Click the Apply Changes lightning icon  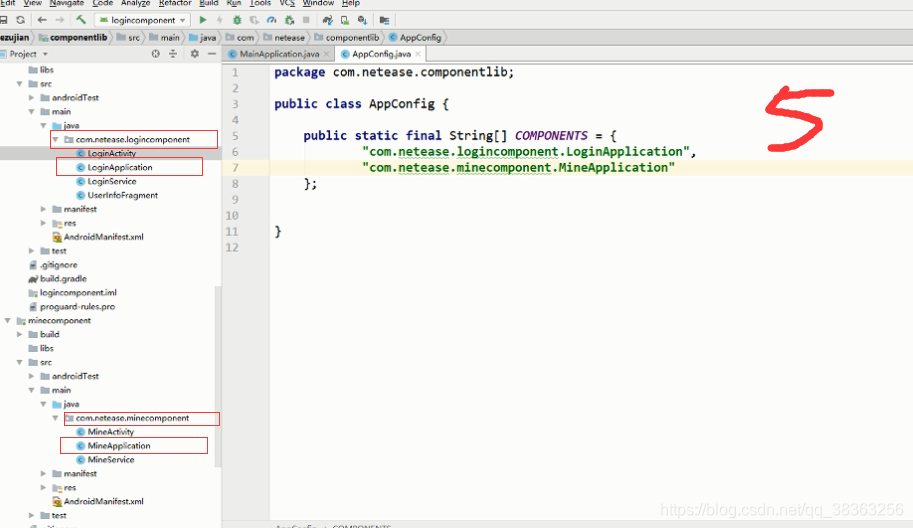point(220,20)
